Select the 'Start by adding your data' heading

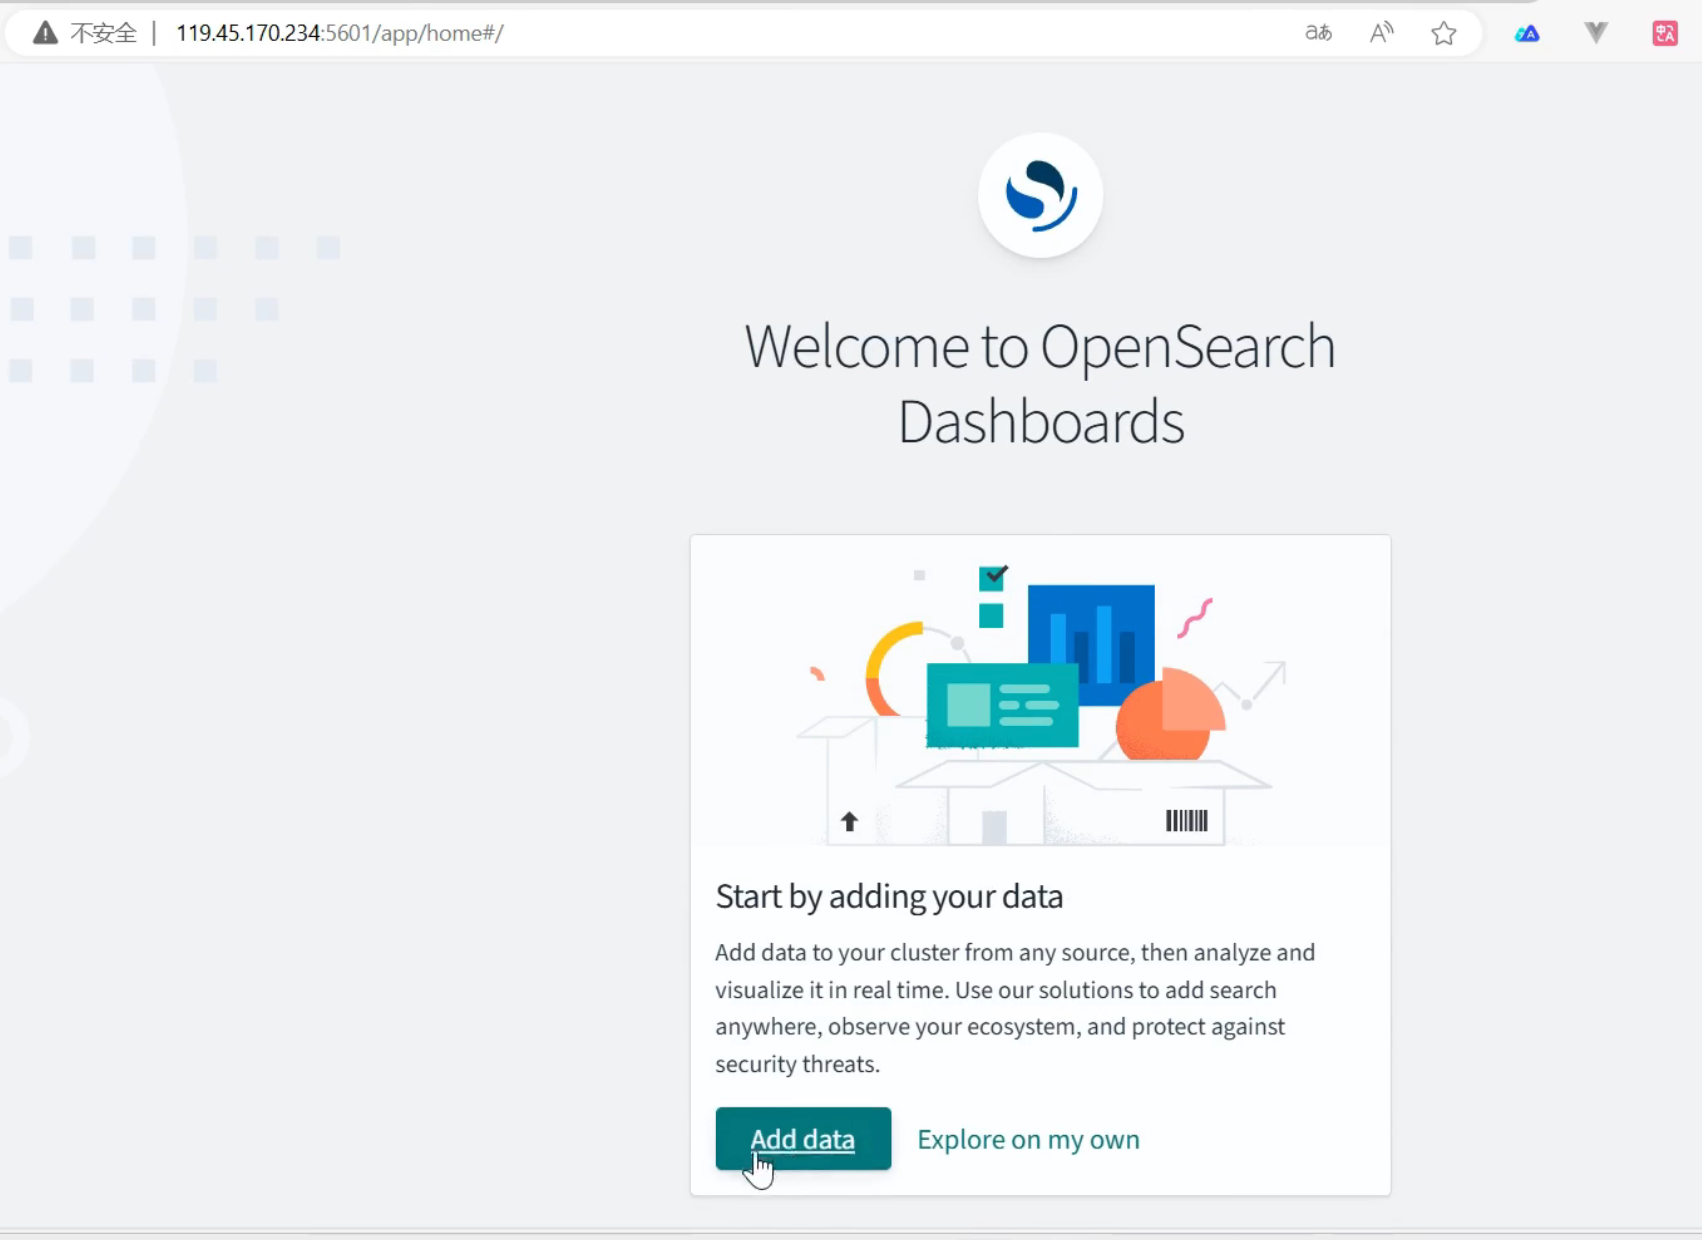889,896
